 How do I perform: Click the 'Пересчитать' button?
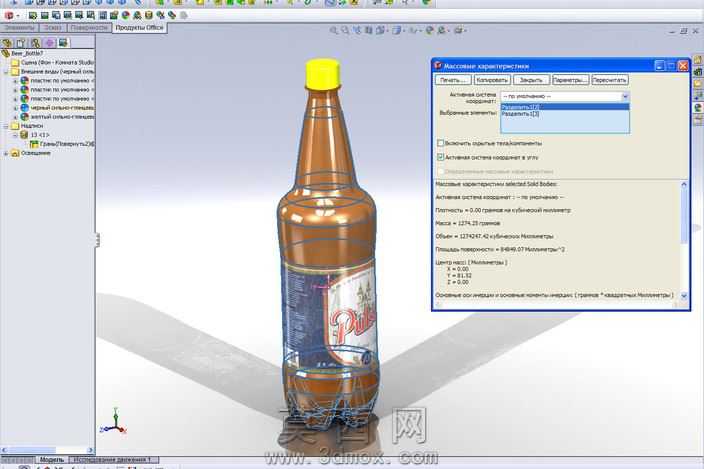tap(609, 80)
